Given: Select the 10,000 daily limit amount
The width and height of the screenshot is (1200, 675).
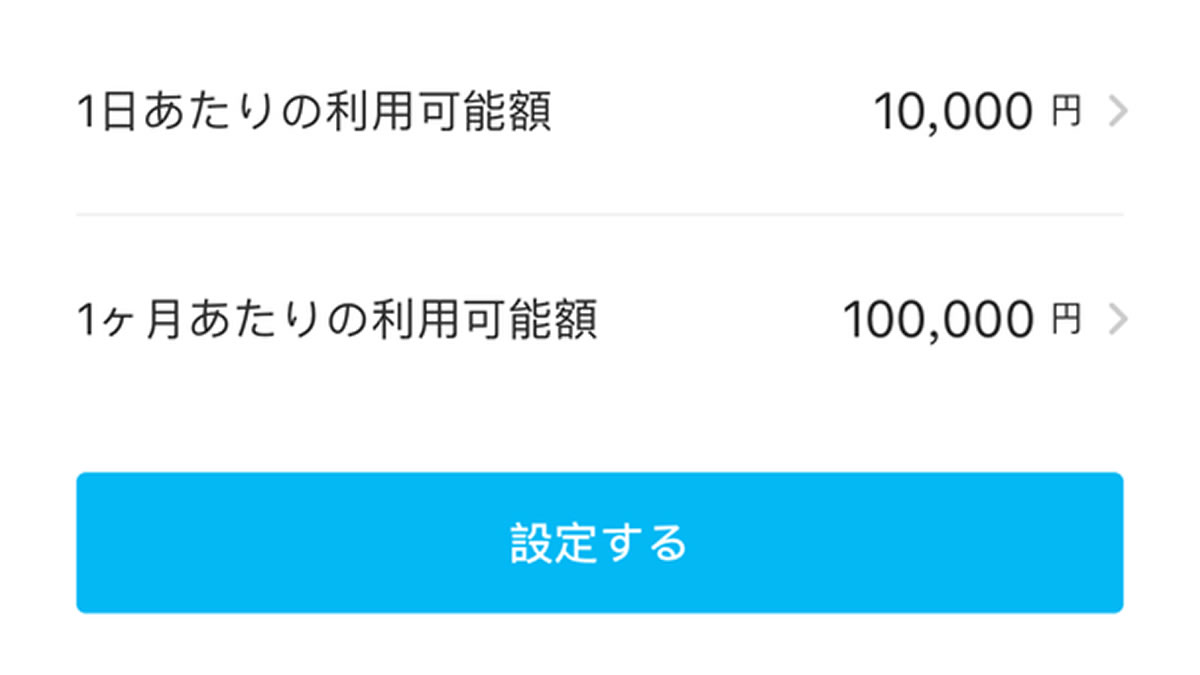Looking at the screenshot, I should (x=953, y=114).
